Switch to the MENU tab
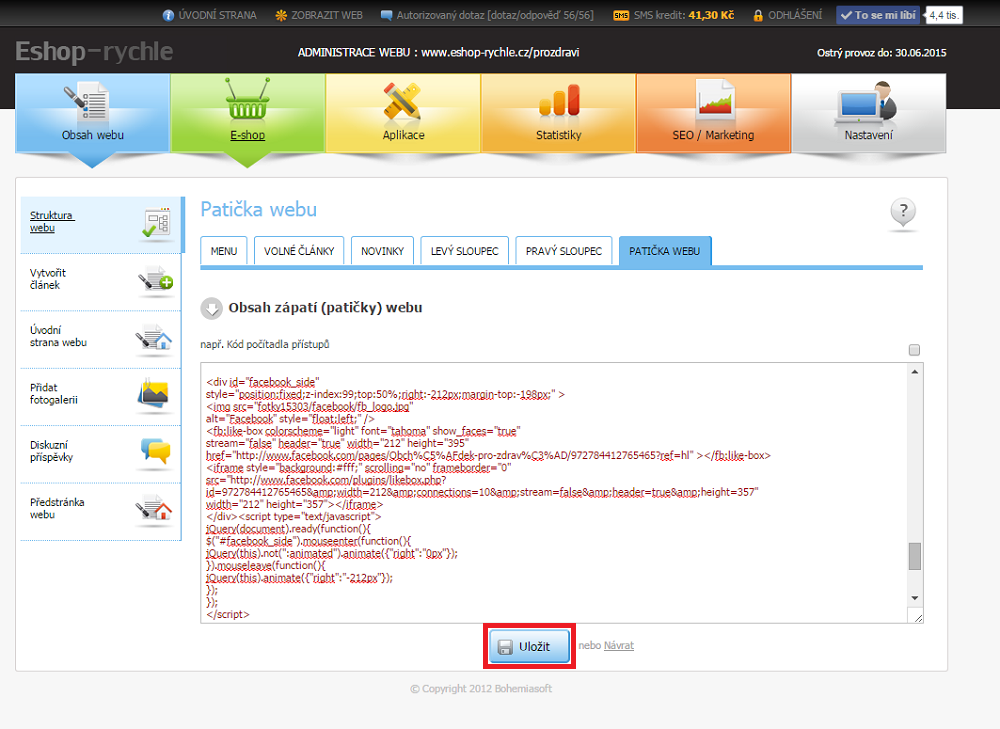Screen dimensions: 1000x729 click(x=224, y=251)
